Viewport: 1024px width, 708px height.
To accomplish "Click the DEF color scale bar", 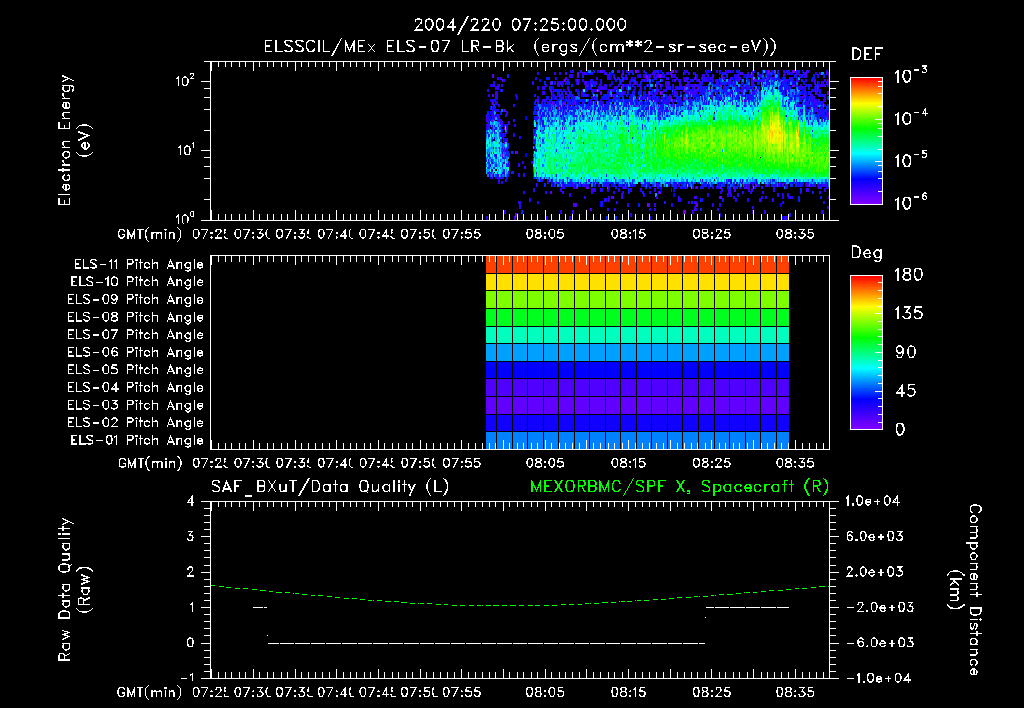I will coord(866,140).
